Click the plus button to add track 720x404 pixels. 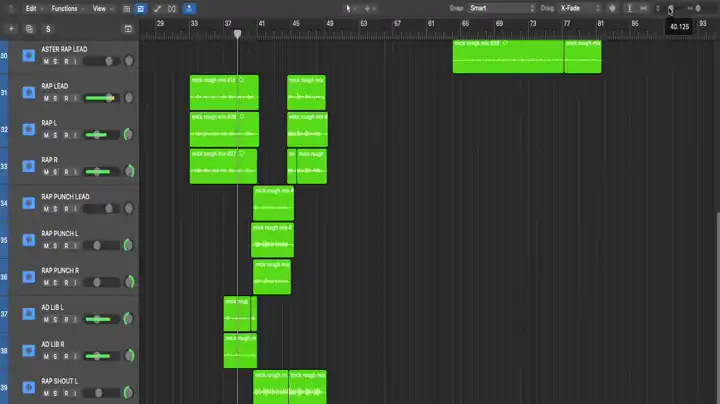tap(11, 29)
